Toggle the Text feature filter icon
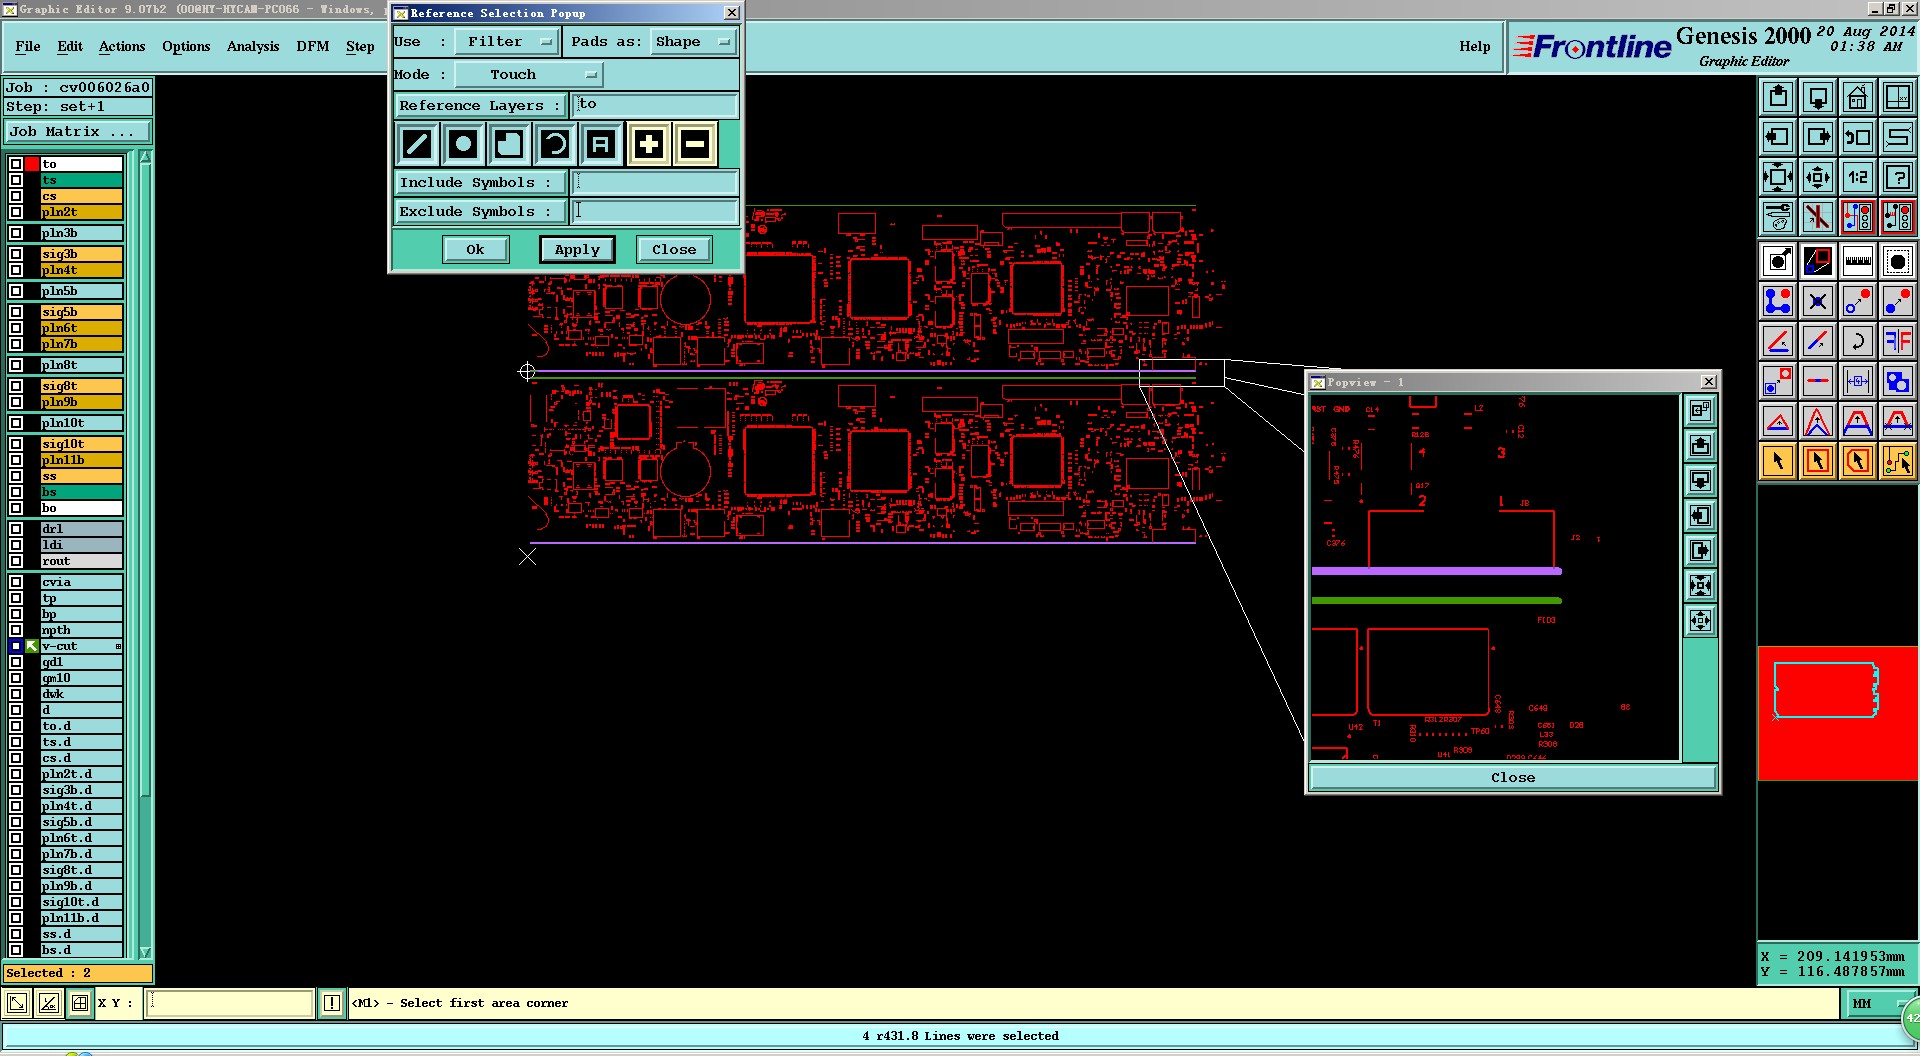The image size is (1920, 1056). pyautogui.click(x=601, y=145)
